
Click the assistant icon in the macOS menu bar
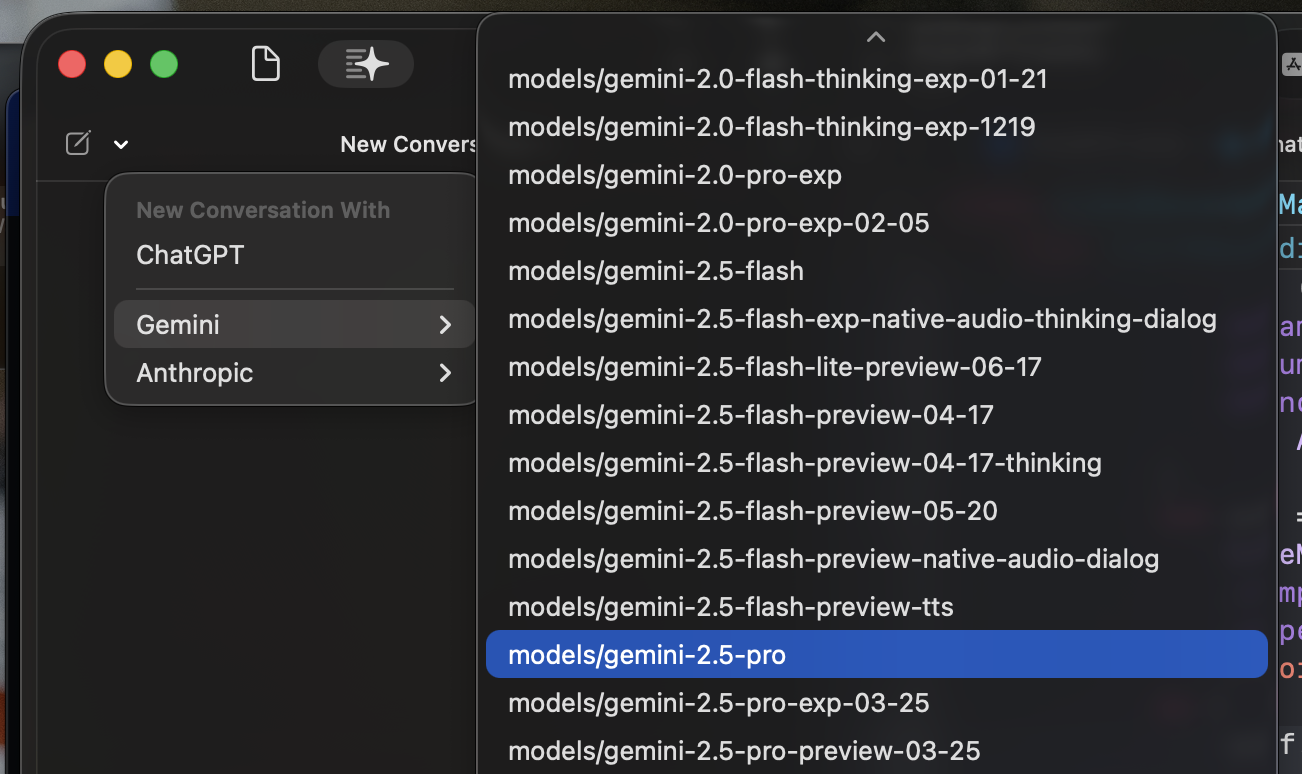click(1291, 63)
